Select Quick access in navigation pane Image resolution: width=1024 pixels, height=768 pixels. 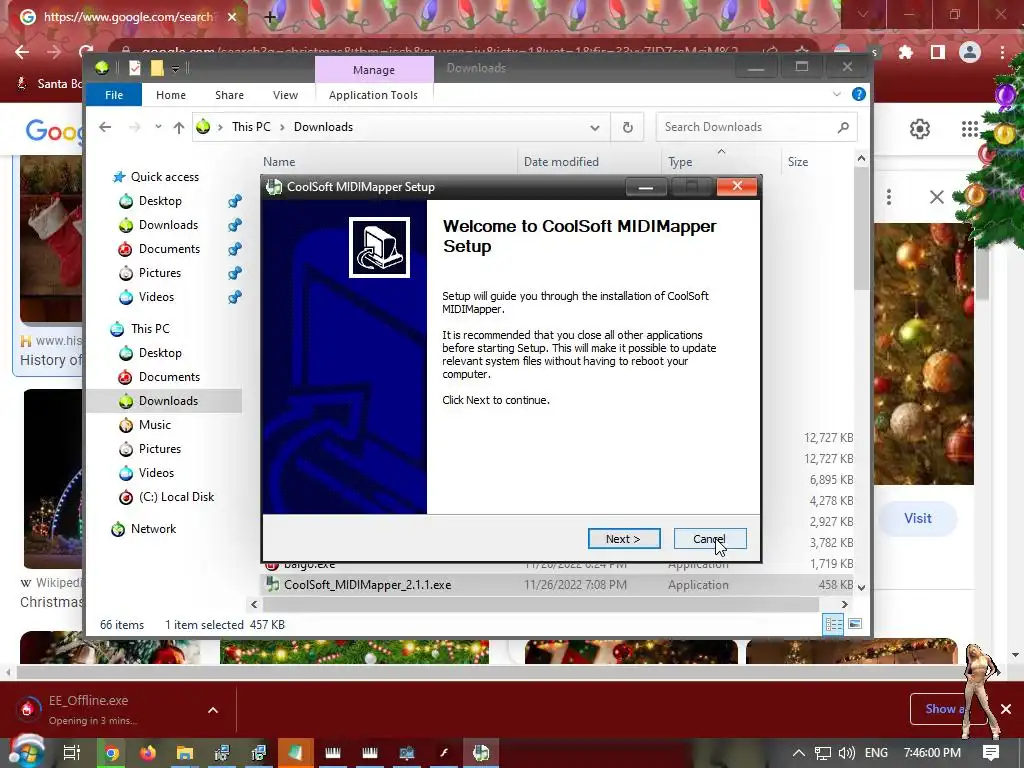[165, 176]
